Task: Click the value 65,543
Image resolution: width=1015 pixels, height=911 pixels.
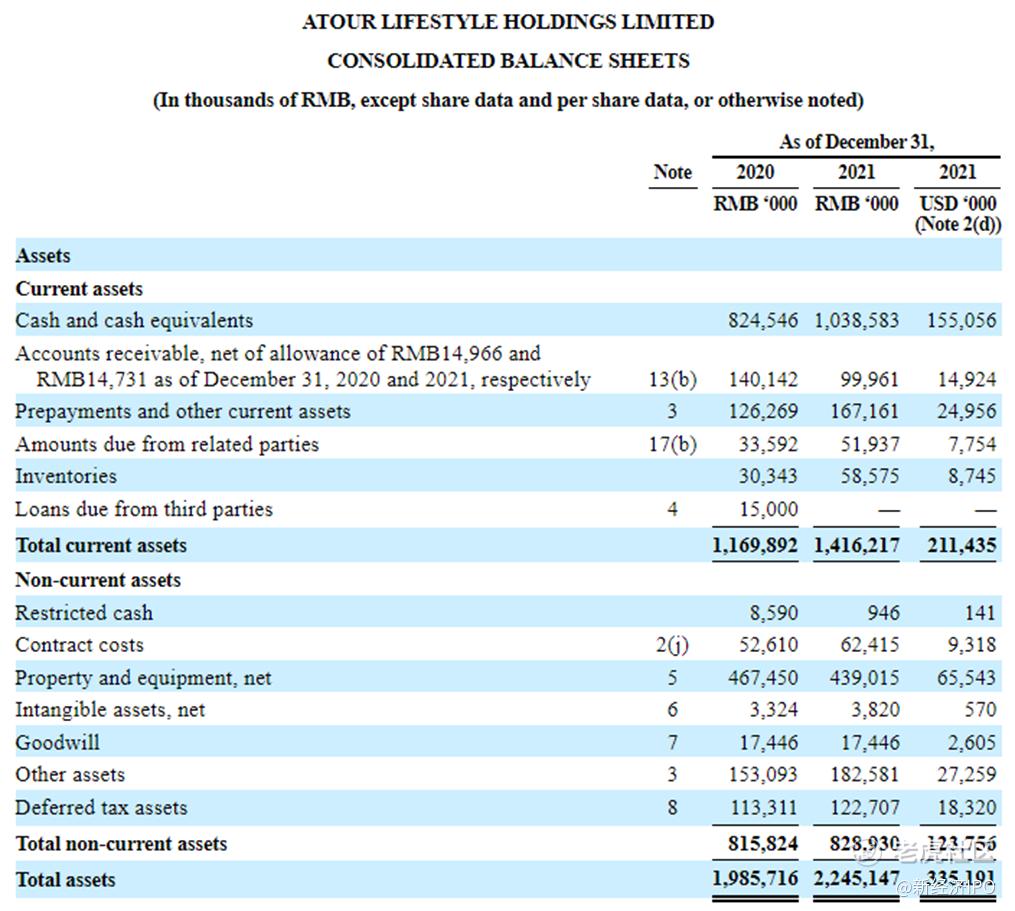Action: coord(966,679)
